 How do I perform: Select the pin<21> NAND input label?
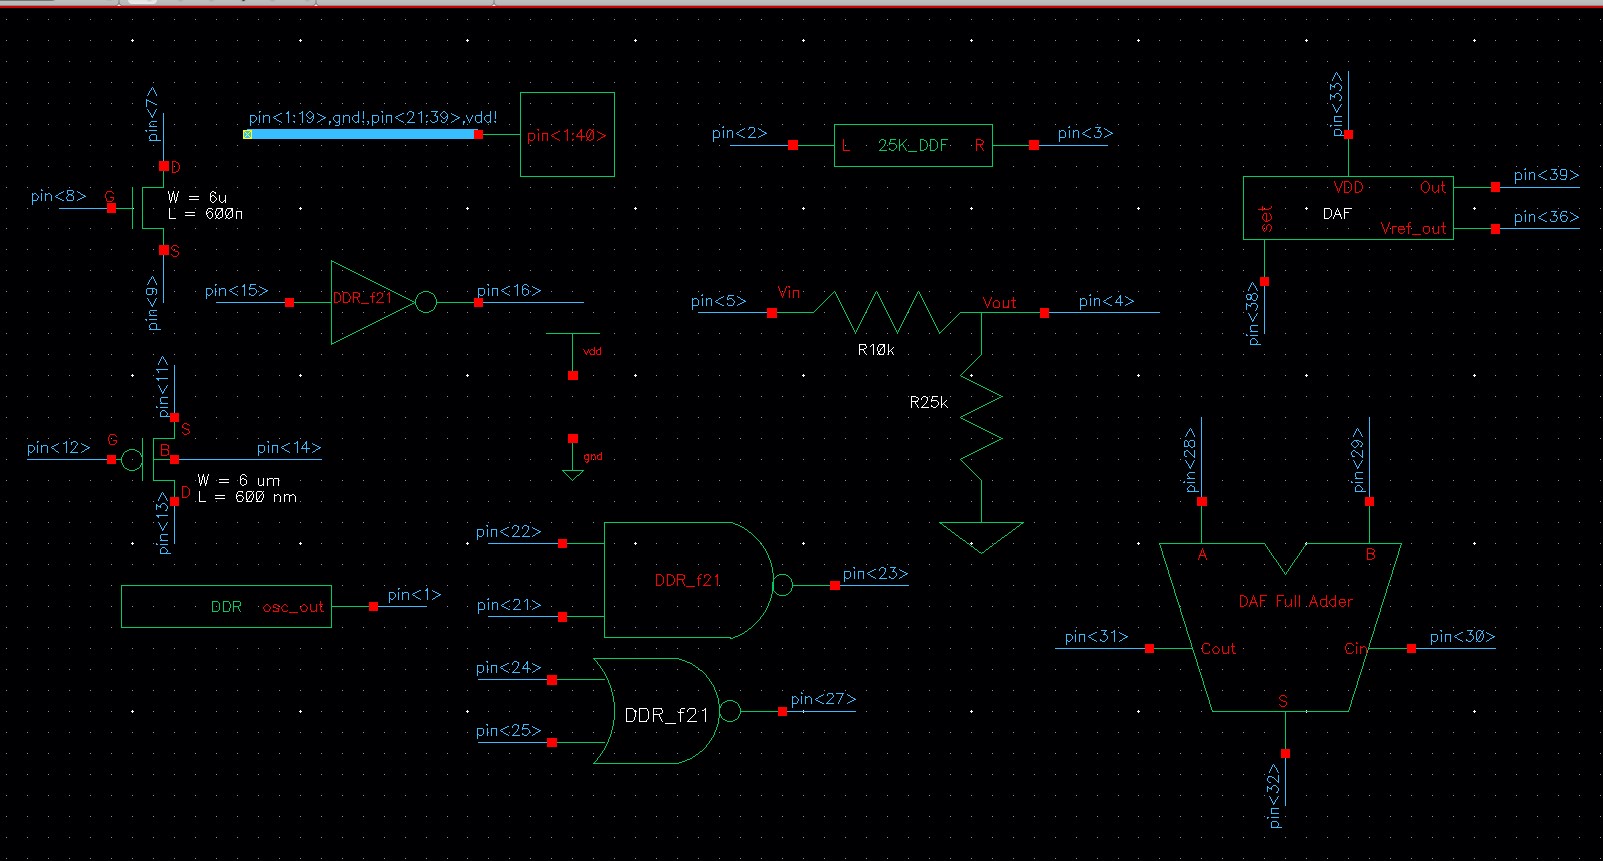pos(508,605)
